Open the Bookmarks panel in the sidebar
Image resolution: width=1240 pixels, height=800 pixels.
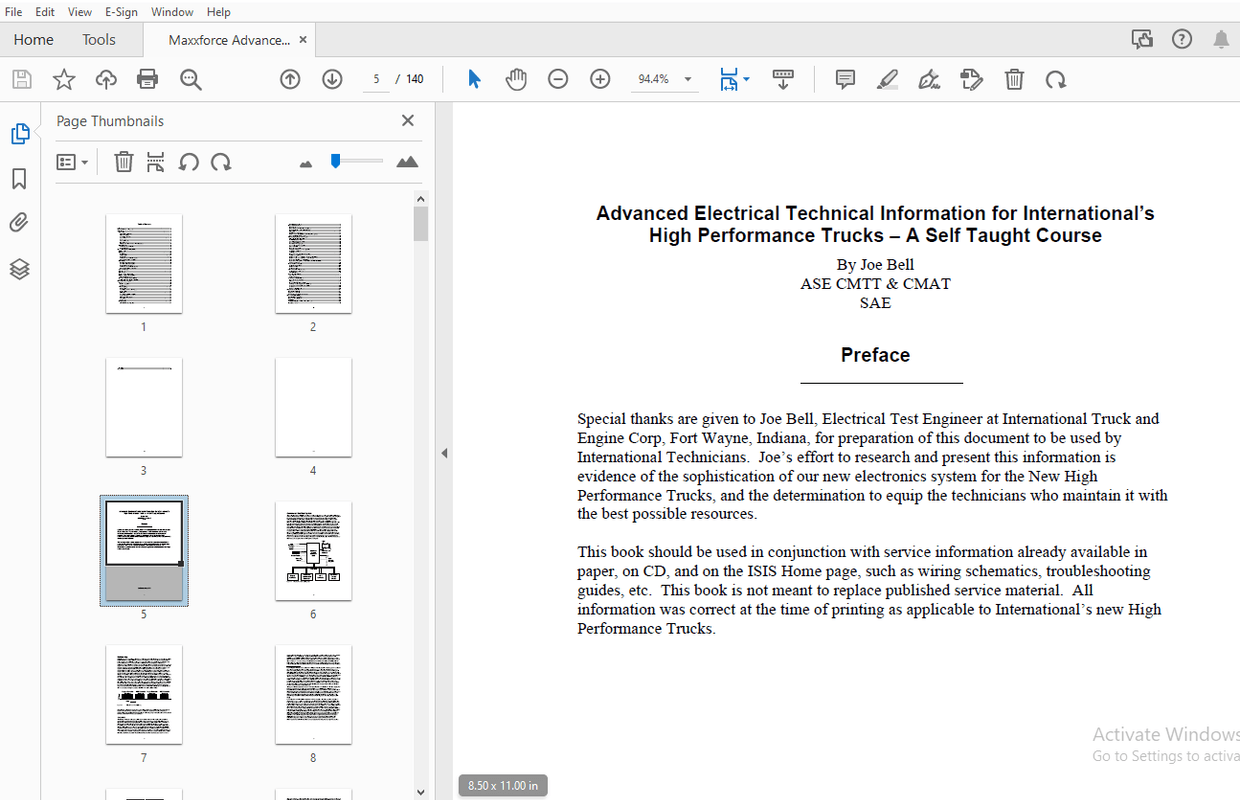[20, 178]
